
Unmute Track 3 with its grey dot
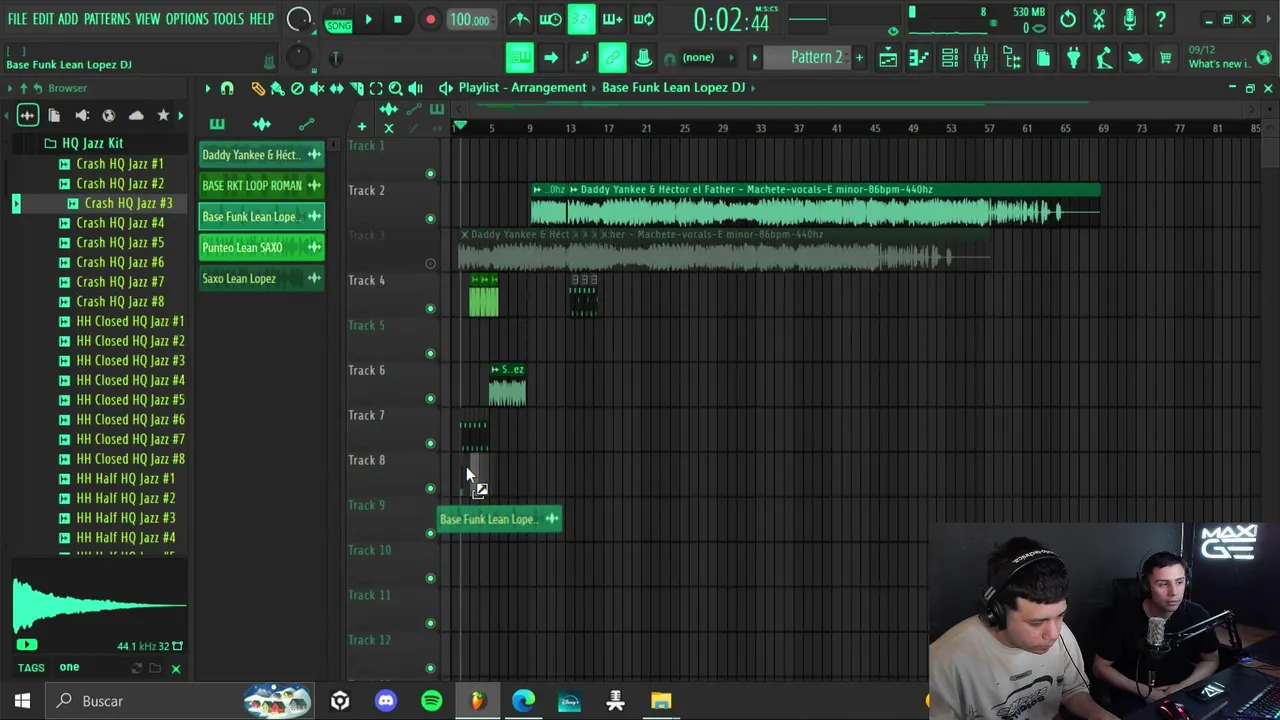430,264
